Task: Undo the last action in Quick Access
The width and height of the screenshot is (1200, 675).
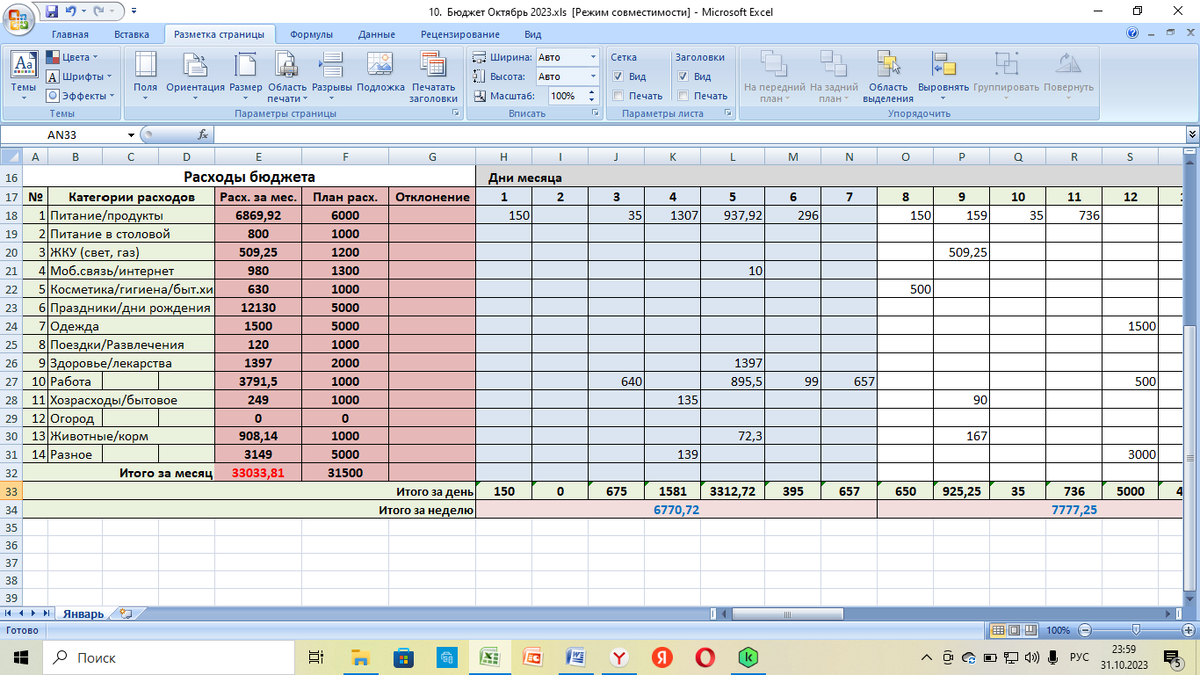Action: click(73, 11)
